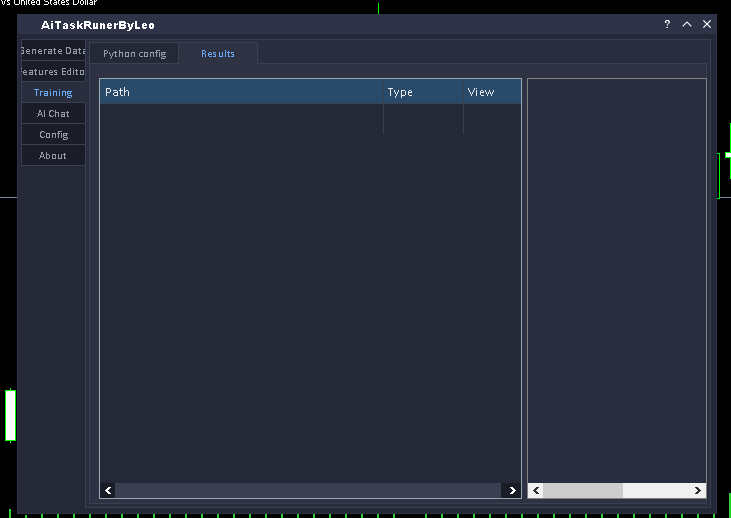The width and height of the screenshot is (731, 518).
Task: Open the AI Chat section
Action: pos(53,114)
